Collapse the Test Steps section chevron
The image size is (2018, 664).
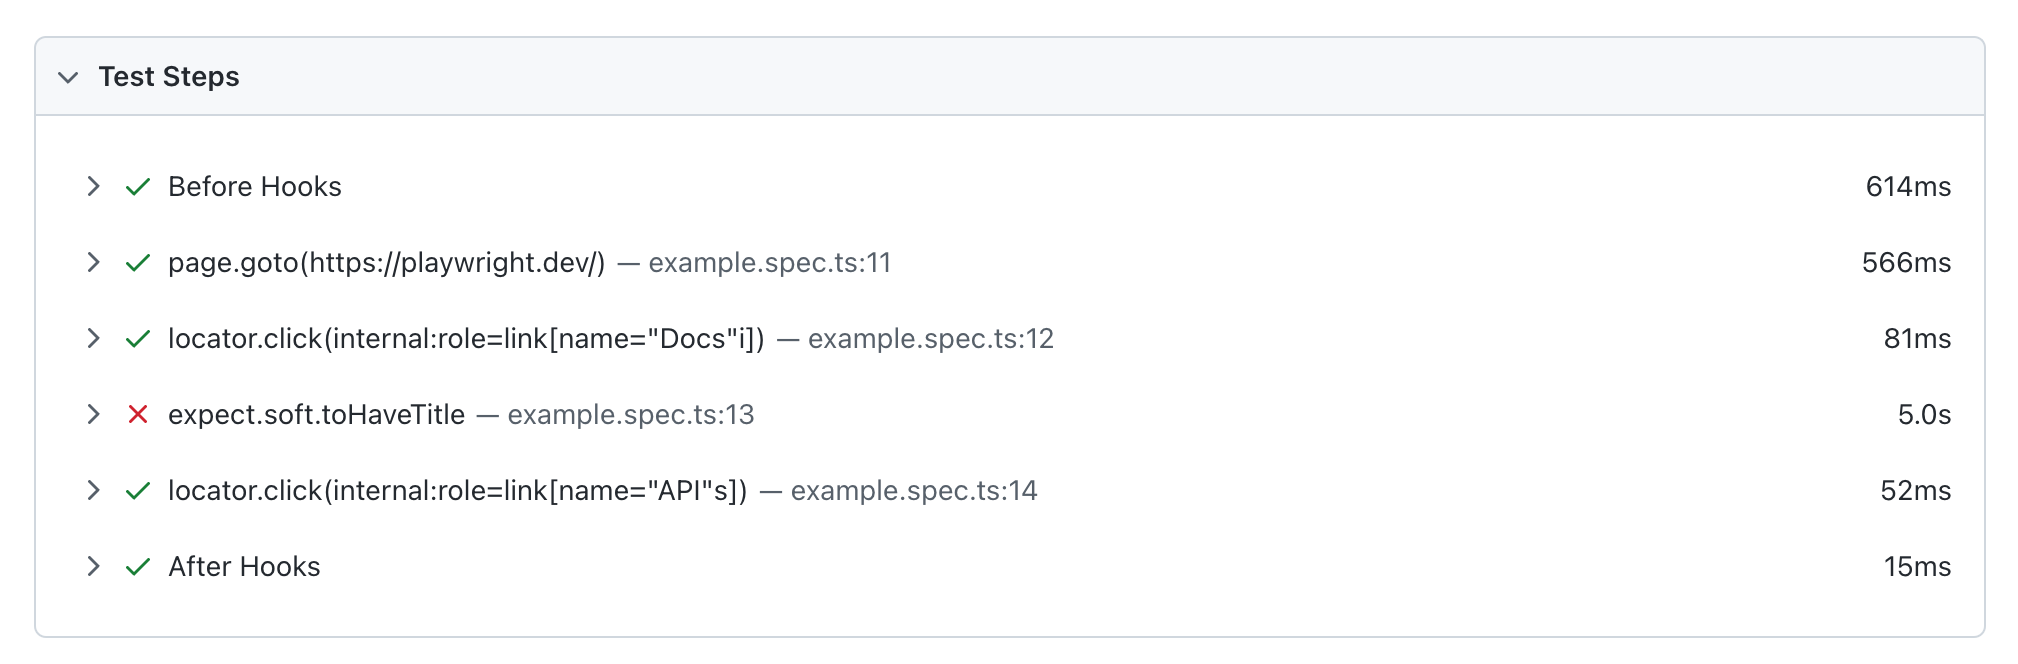pos(68,77)
